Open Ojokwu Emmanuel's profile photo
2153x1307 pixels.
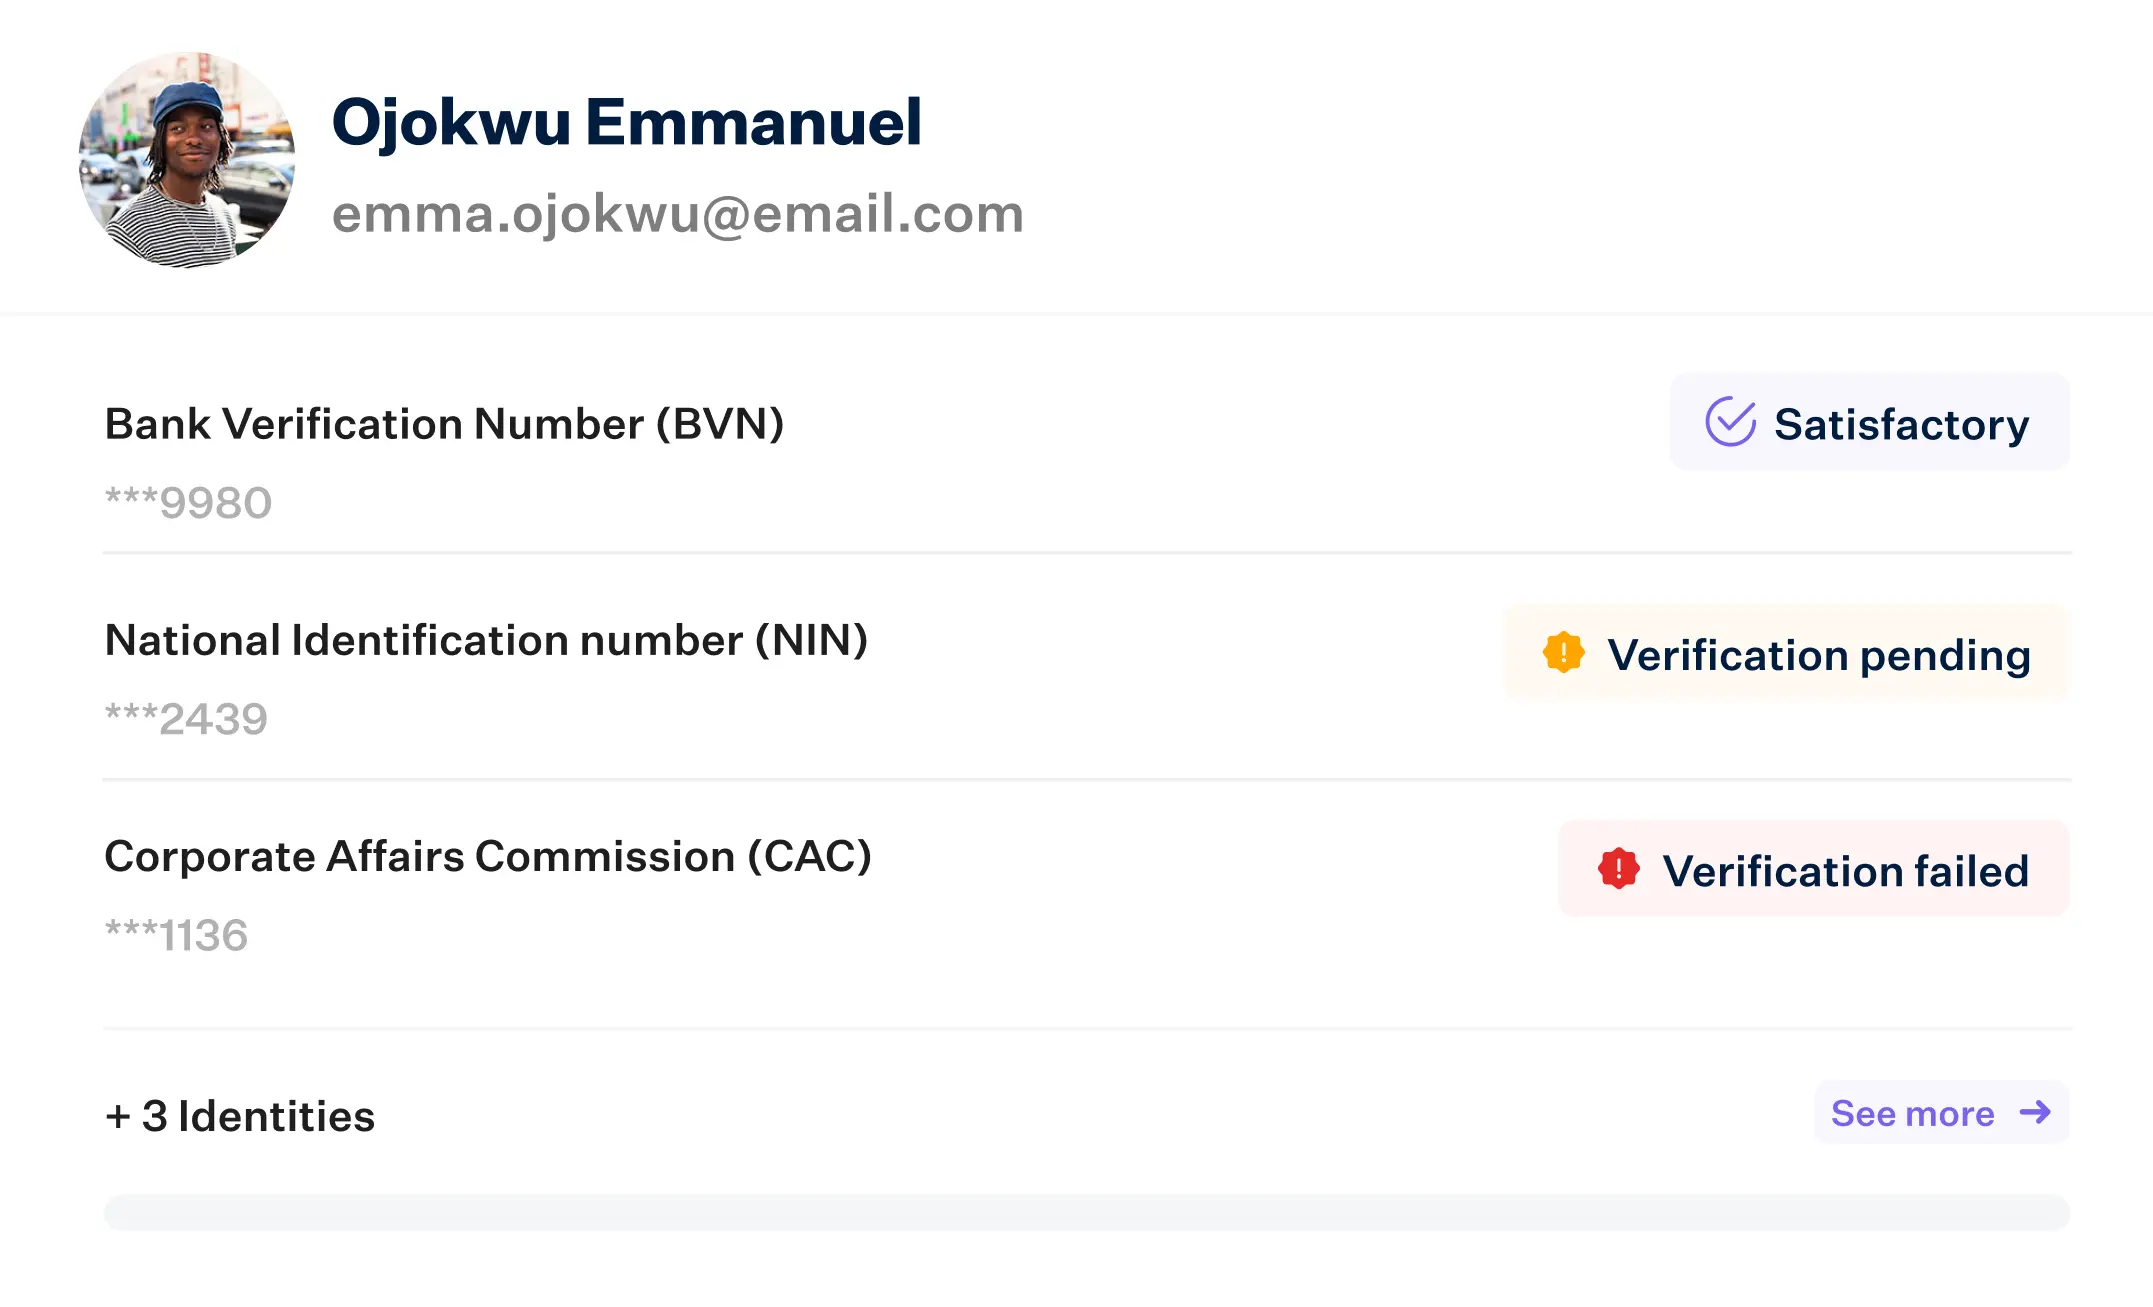coord(187,160)
